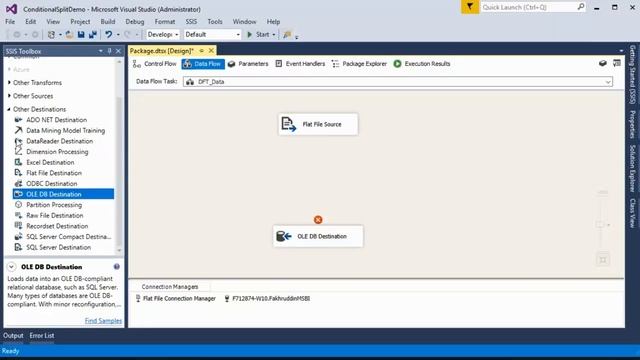Click zoom to fit icon on canvas
The image size is (640, 360).
603,260
